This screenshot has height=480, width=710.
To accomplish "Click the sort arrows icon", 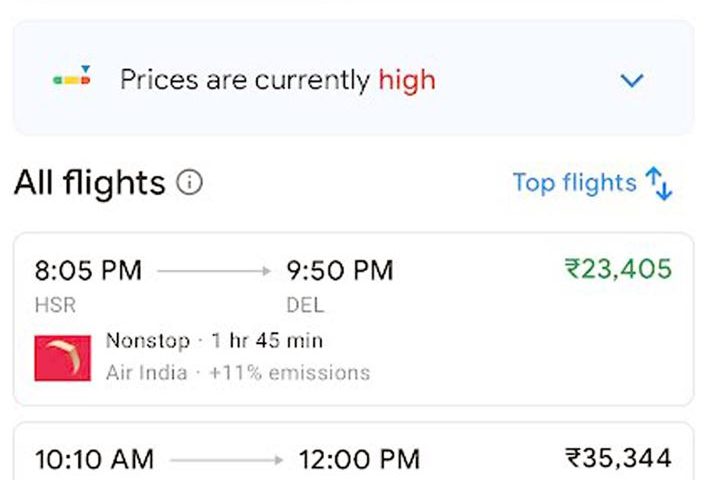I will point(660,184).
